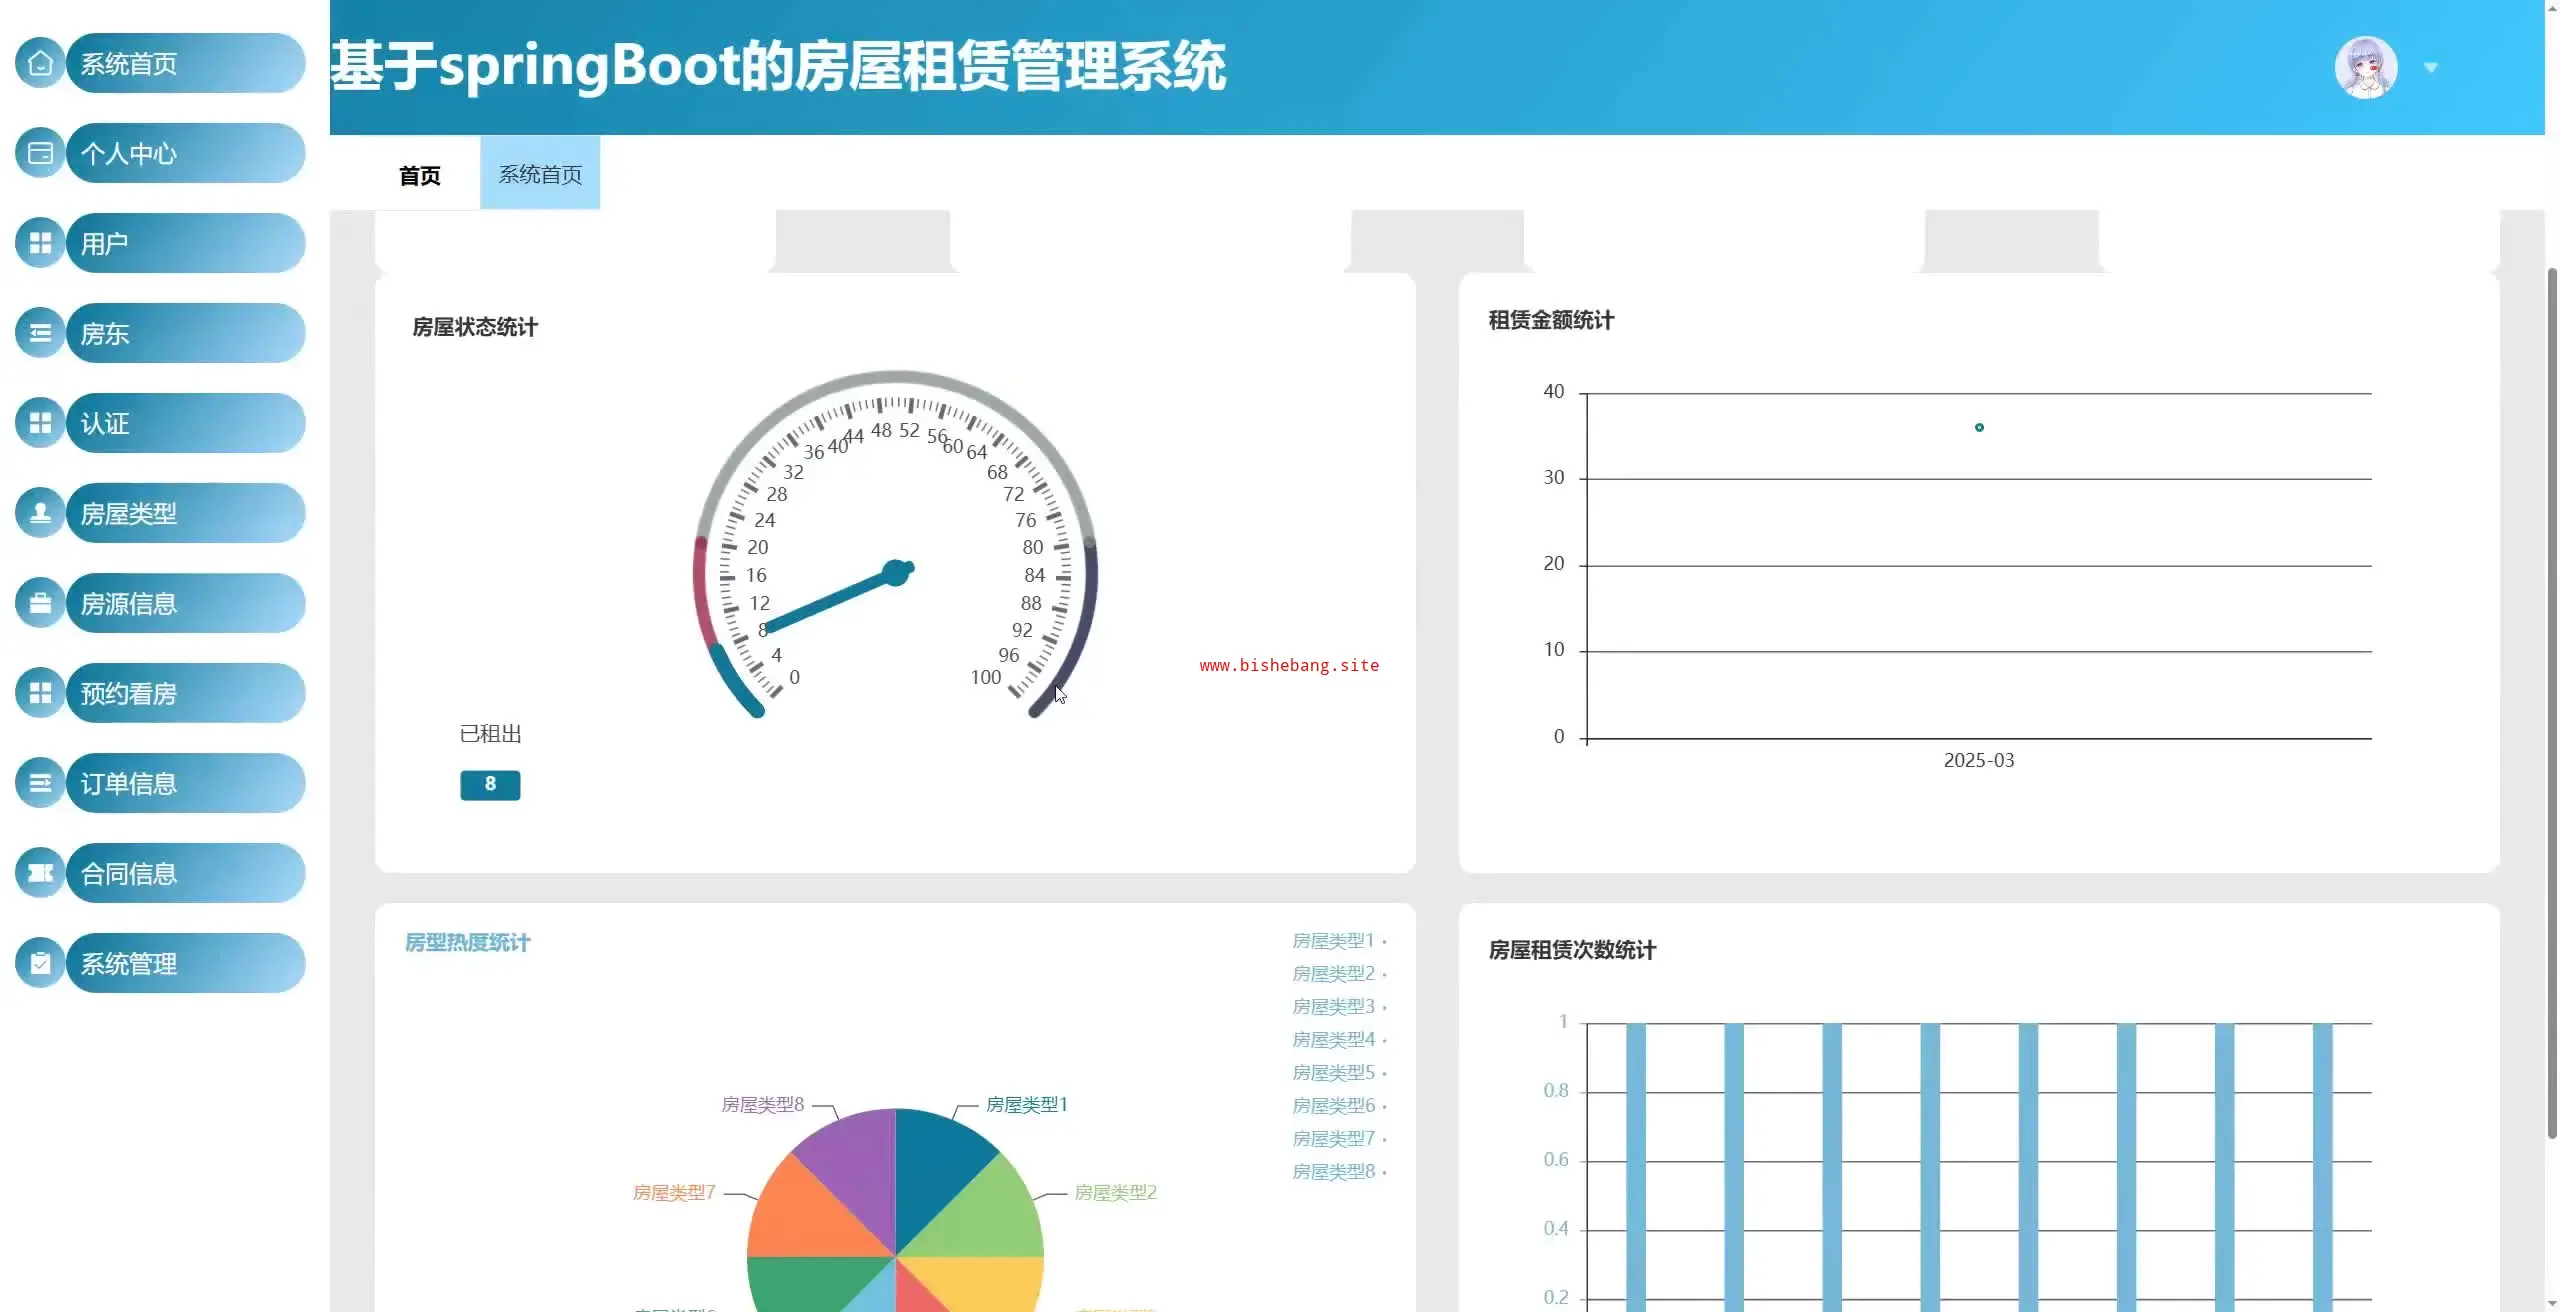Screen dimensions: 2560x1312
Task: Click the home icon beside 系统首页
Action: click(40, 63)
